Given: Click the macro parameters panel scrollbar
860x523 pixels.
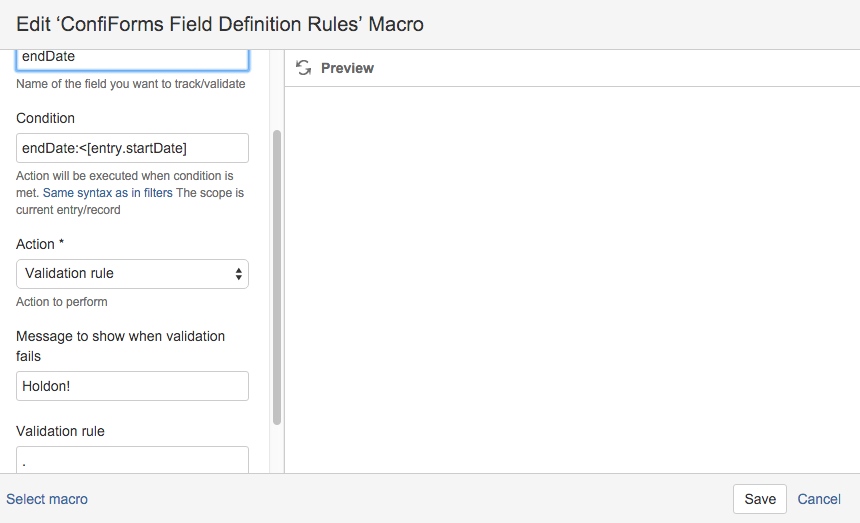Looking at the screenshot, I should [x=277, y=277].
